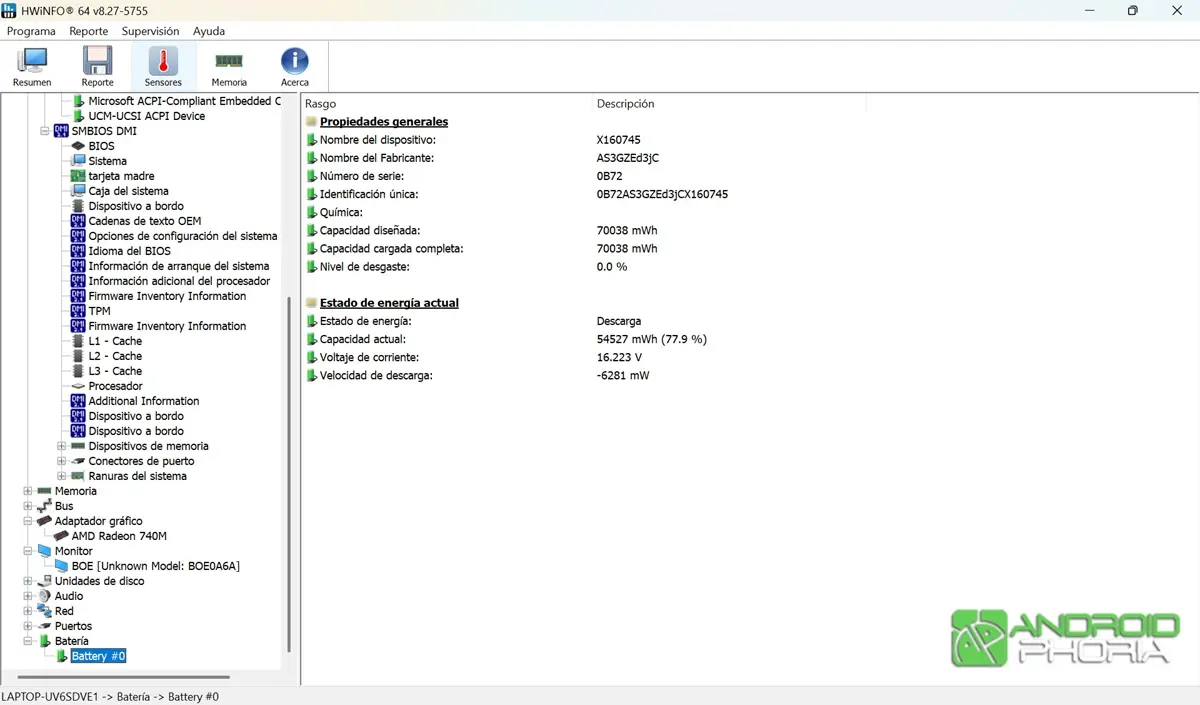Open the Resumen toolbar icon
The image size is (1200, 705).
32,66
